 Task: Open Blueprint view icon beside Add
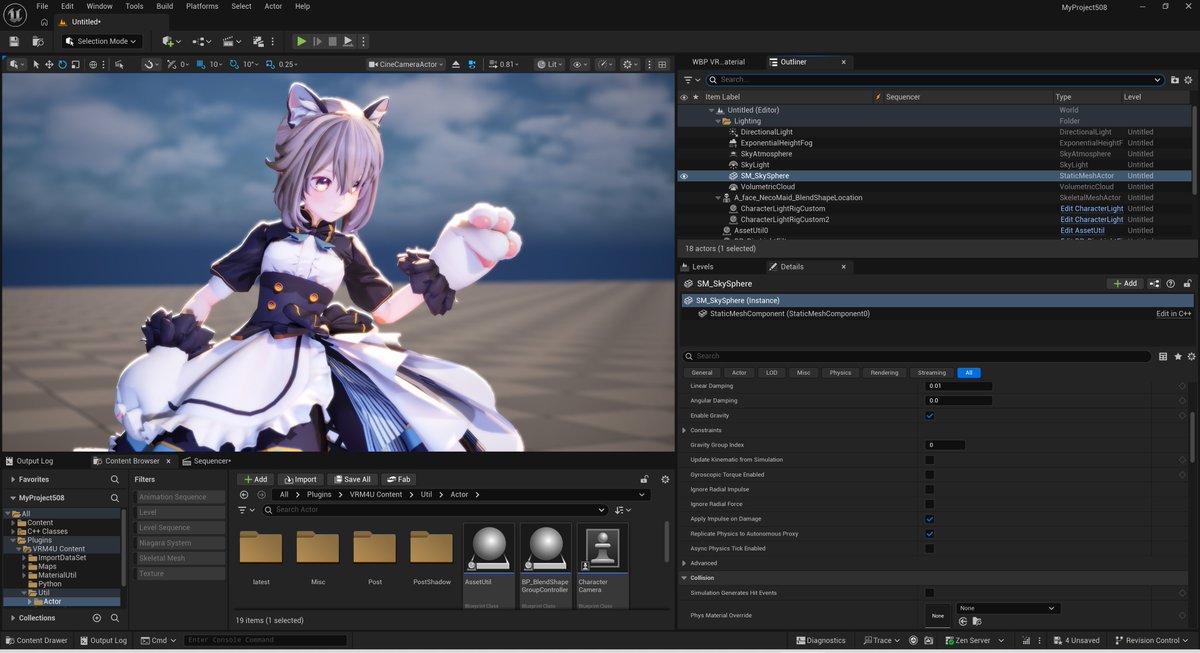(x=1155, y=284)
